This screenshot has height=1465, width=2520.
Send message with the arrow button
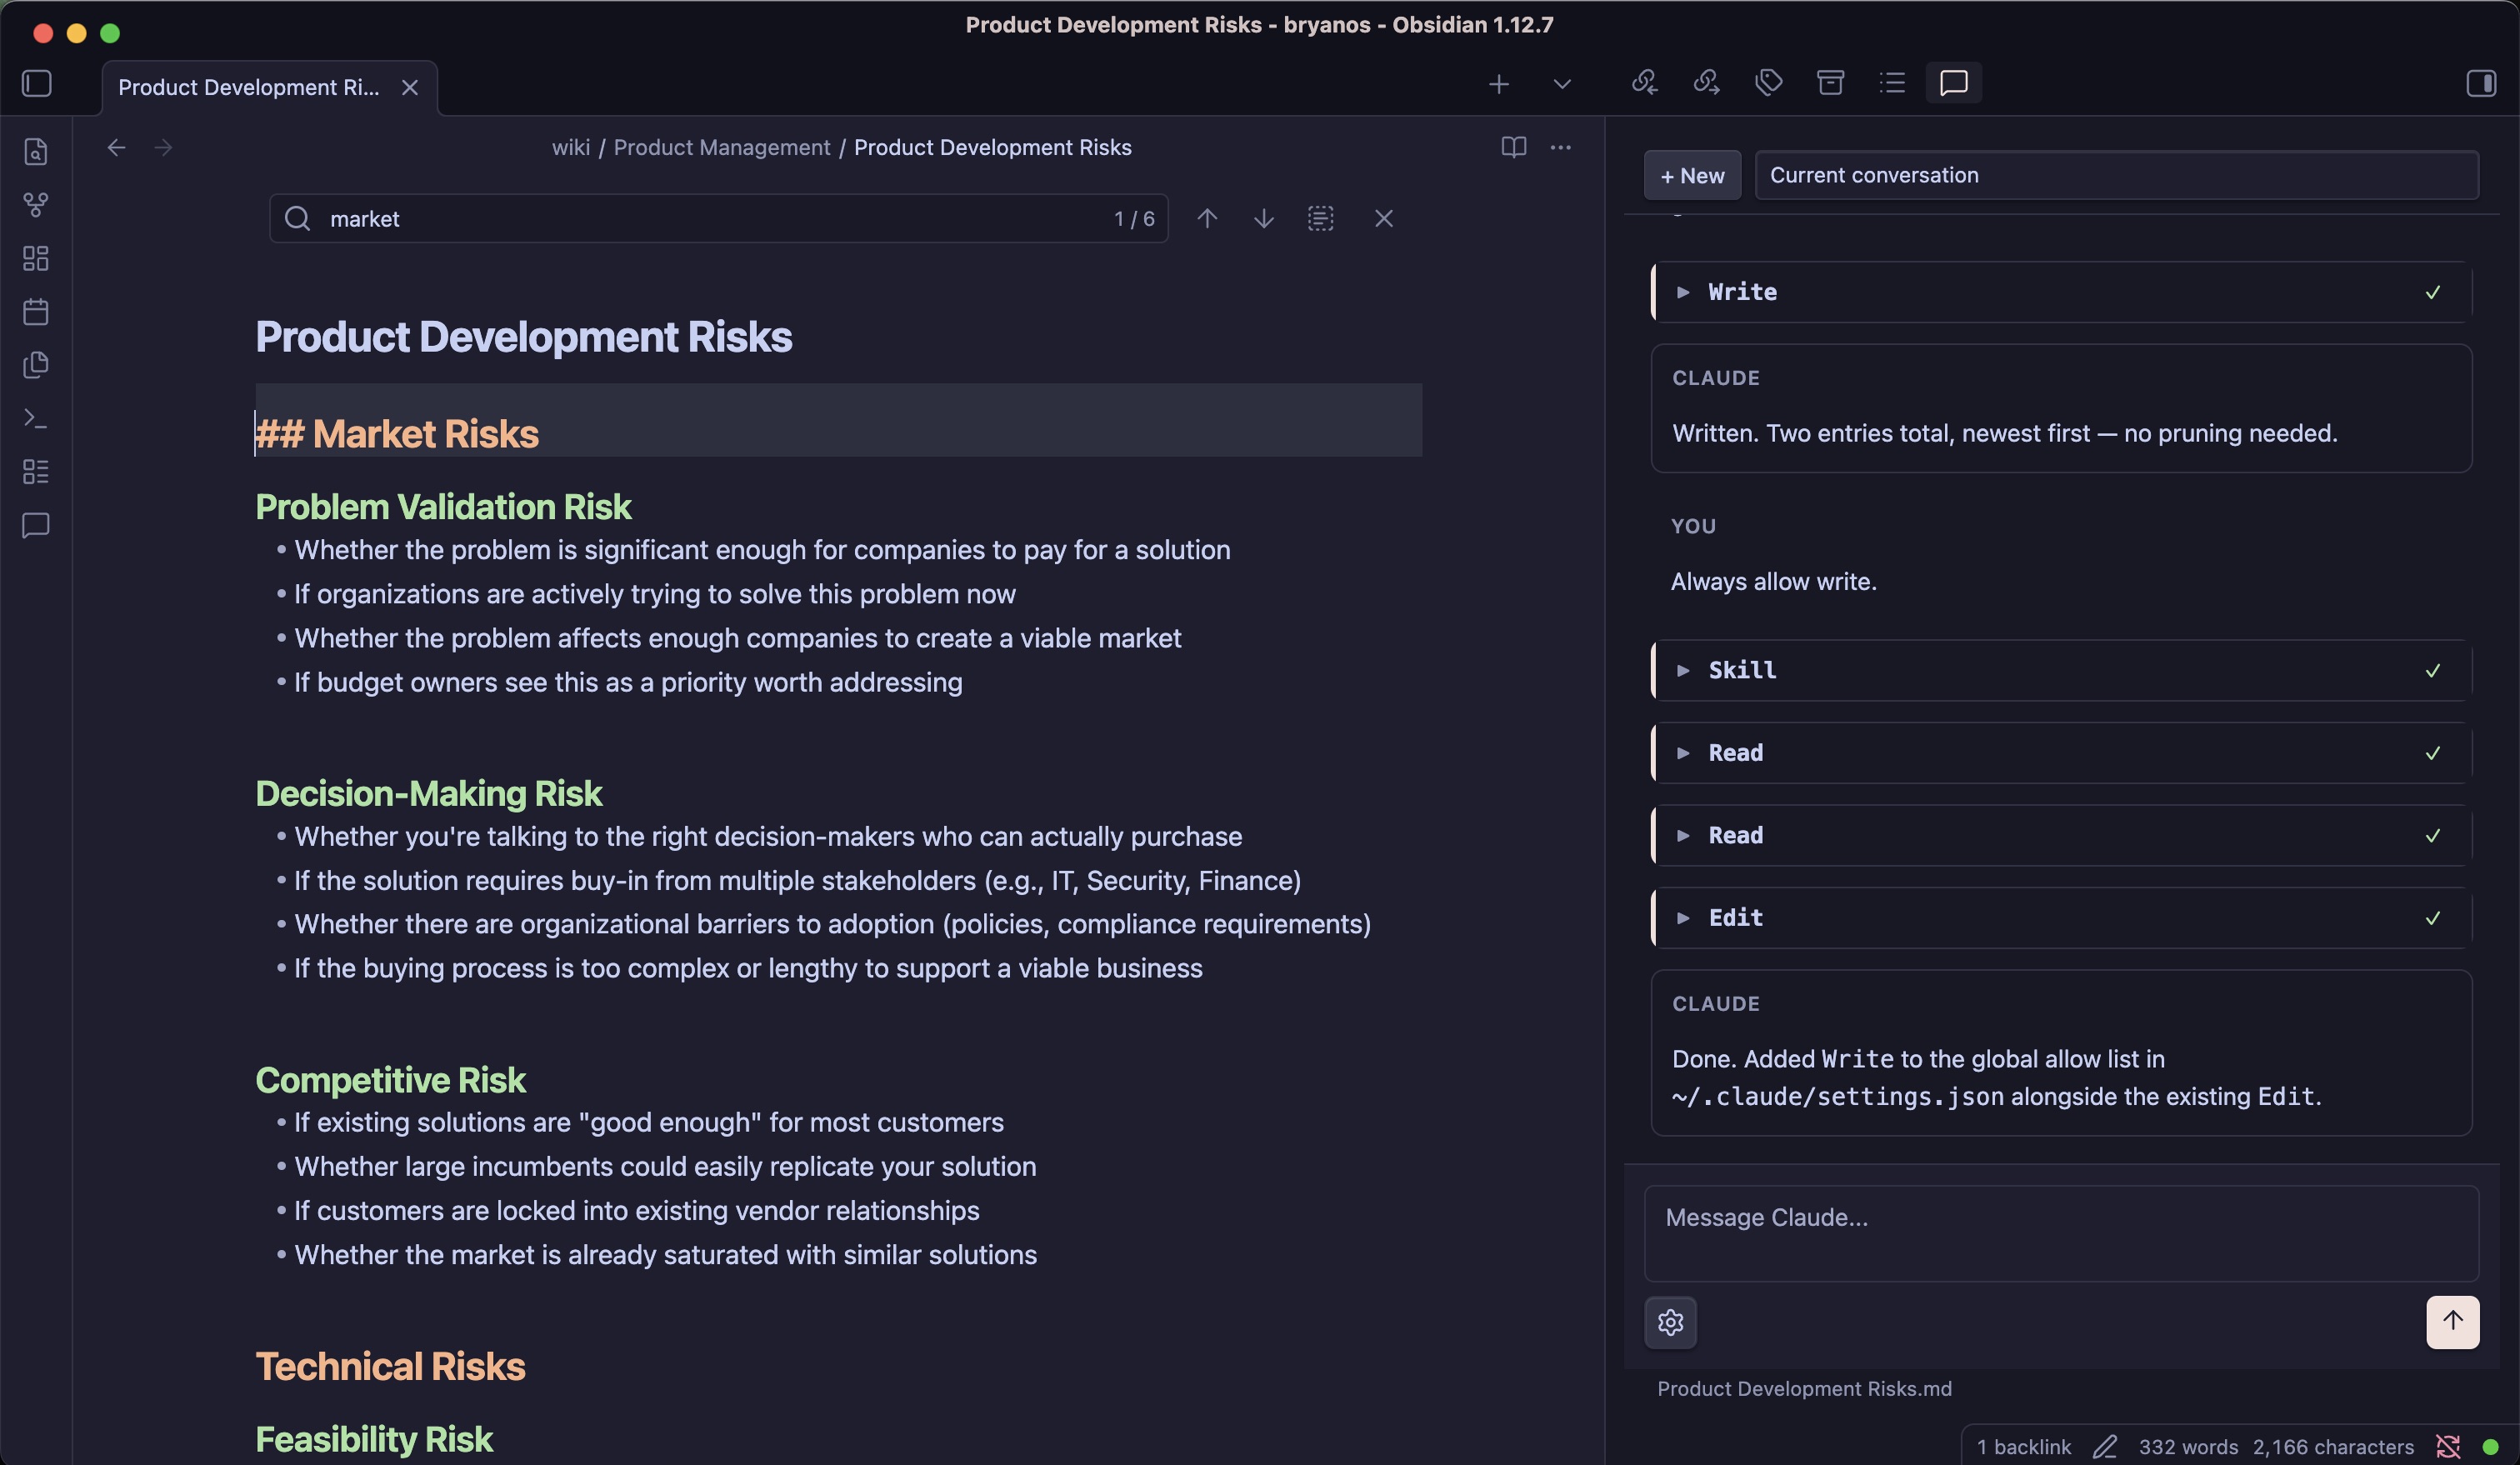[2452, 1322]
